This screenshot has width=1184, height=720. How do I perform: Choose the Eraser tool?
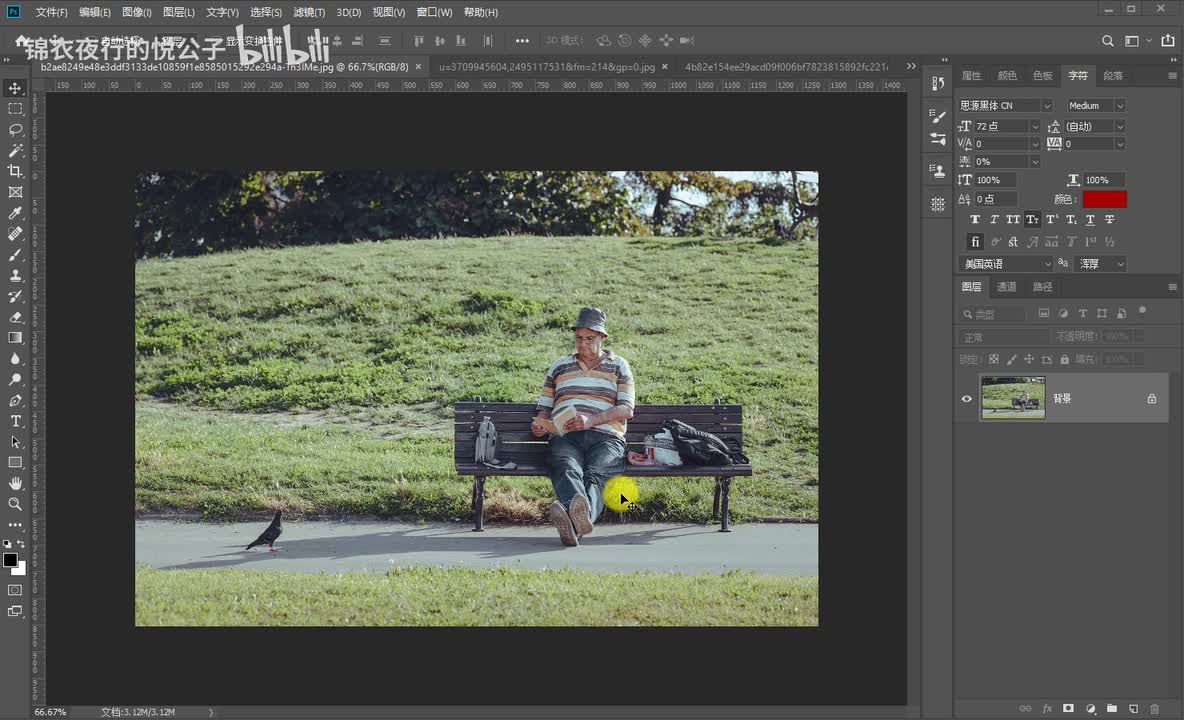tap(15, 317)
